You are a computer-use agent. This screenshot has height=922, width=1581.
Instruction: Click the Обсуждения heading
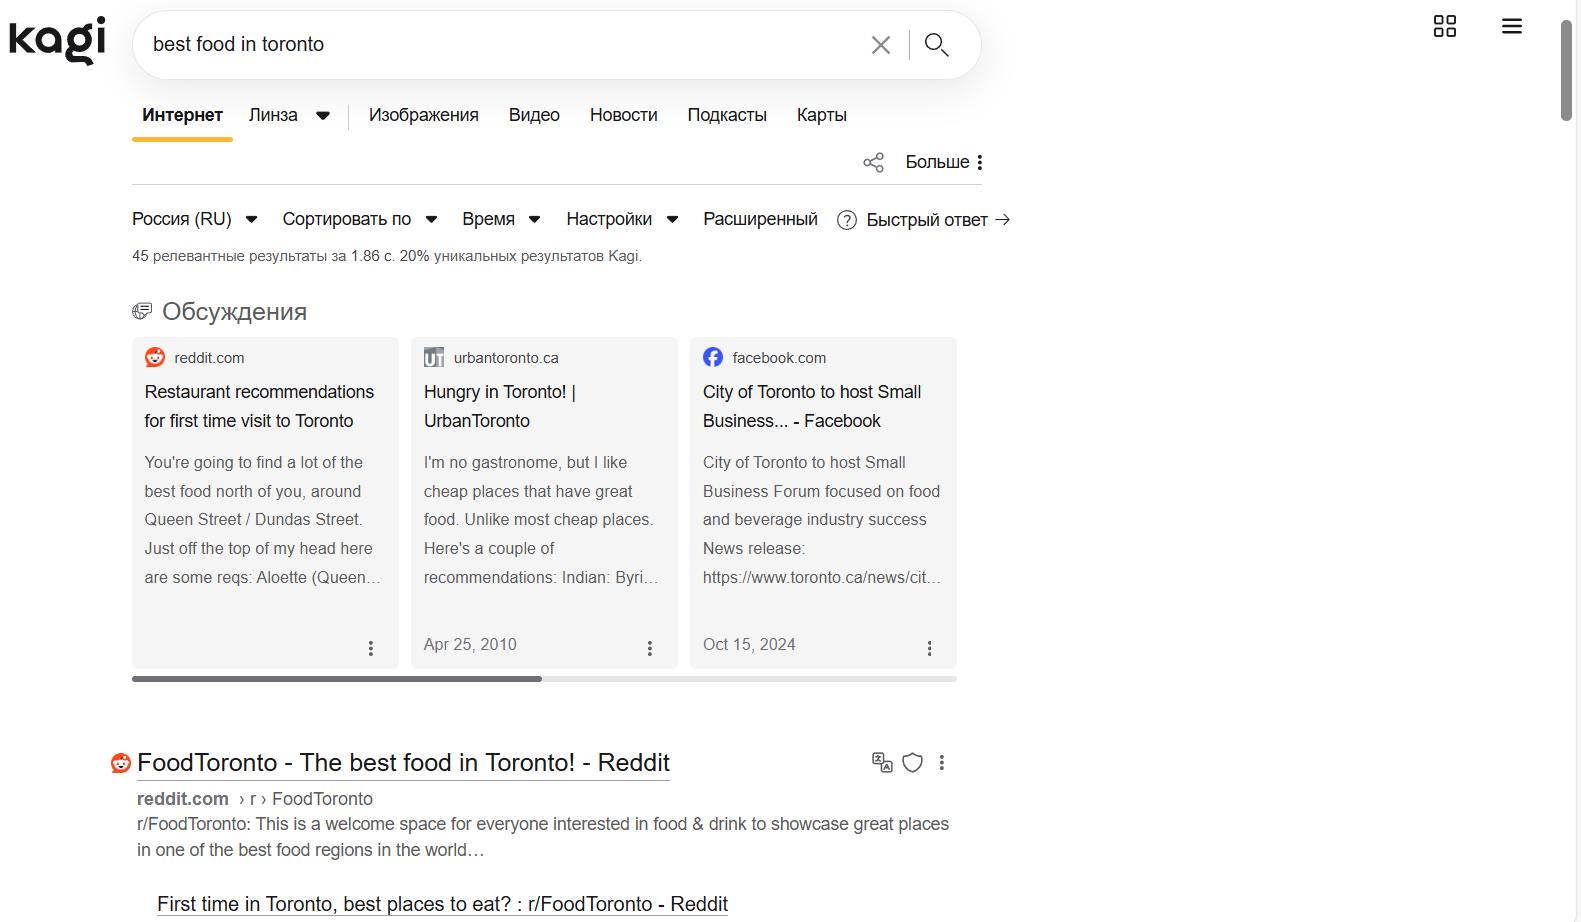coord(234,312)
